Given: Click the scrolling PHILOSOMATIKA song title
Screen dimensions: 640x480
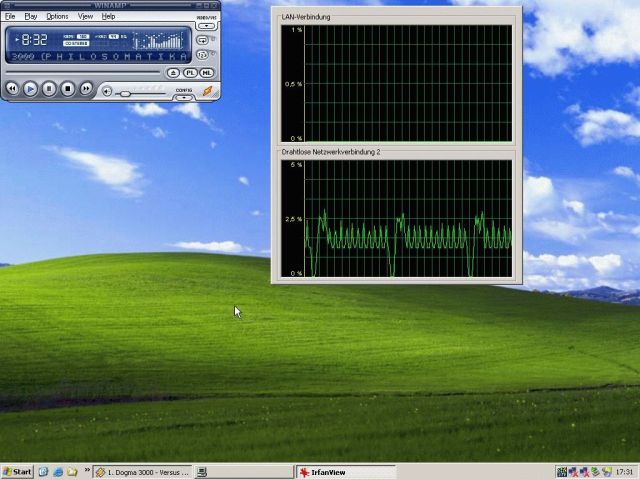Looking at the screenshot, I should click(98, 57).
